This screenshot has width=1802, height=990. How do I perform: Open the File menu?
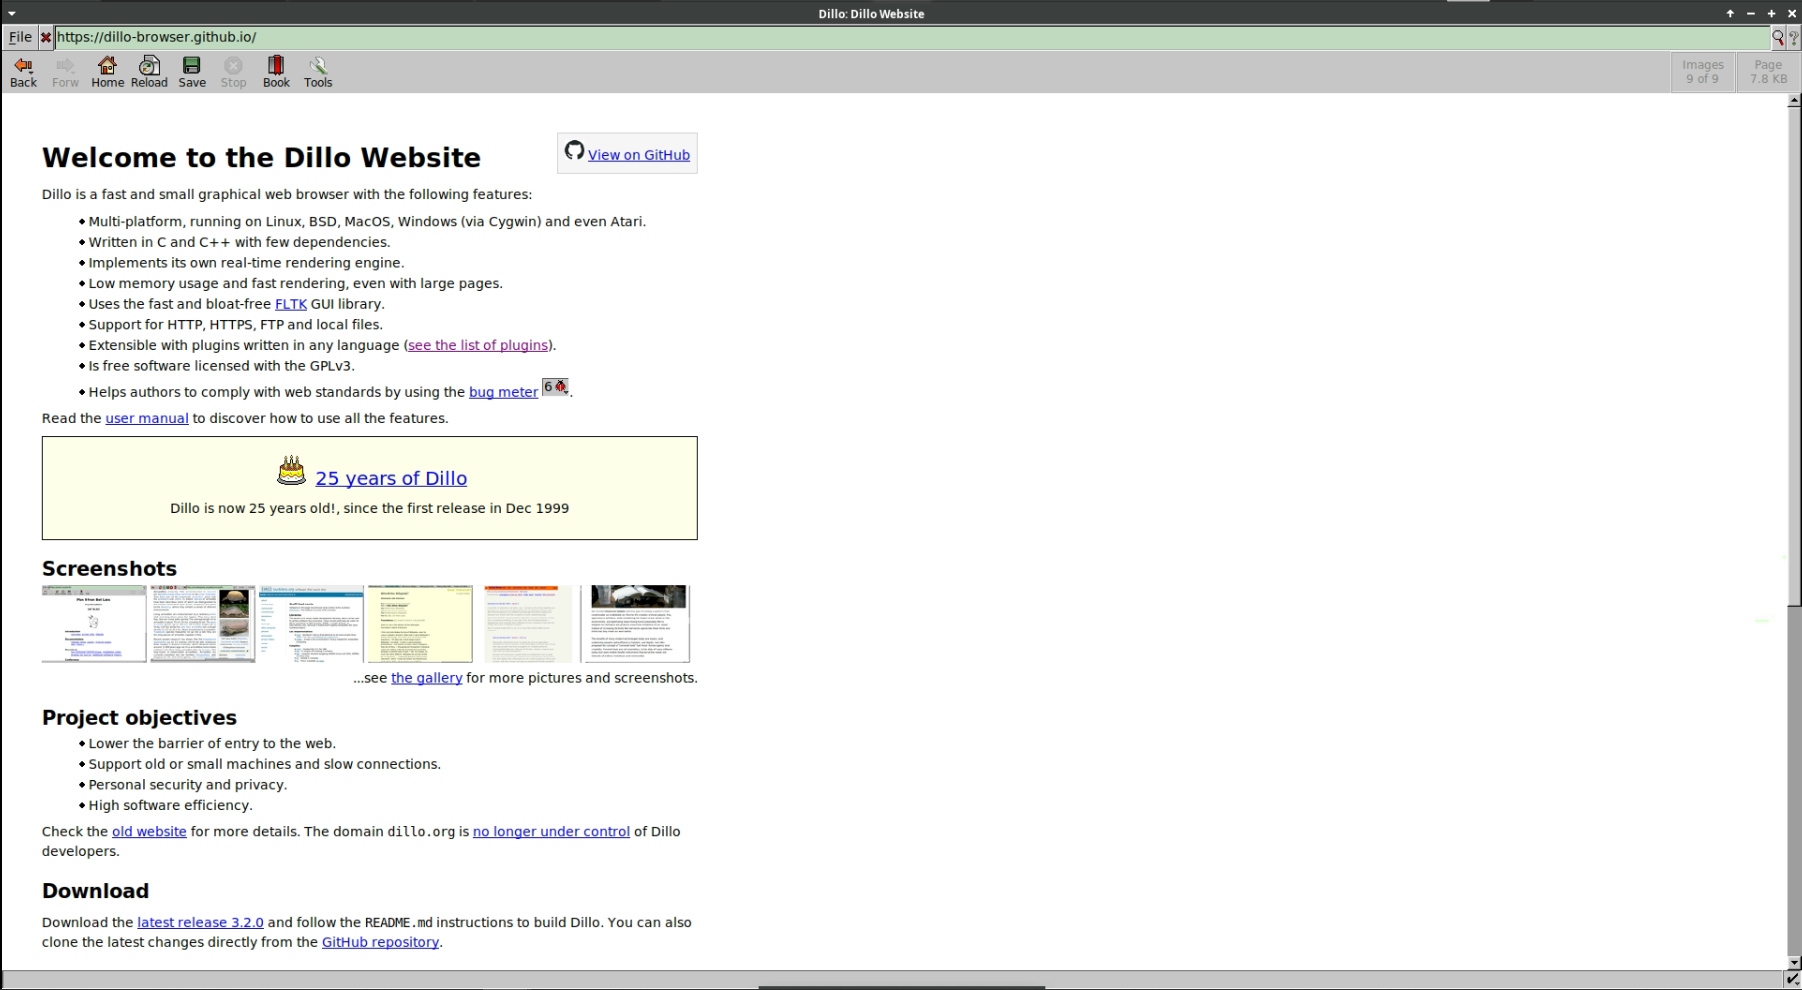tap(20, 37)
